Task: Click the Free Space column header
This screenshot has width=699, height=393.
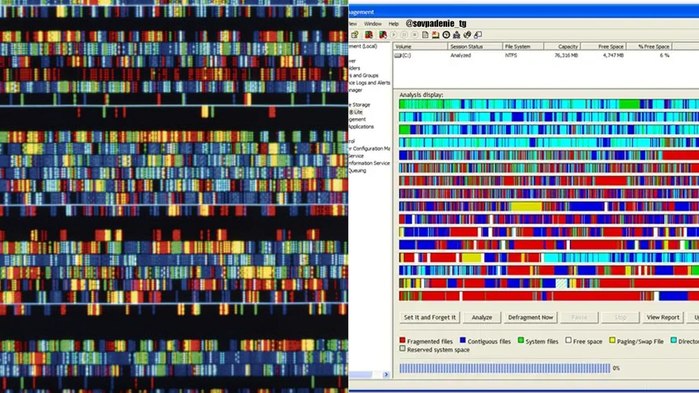Action: pos(604,46)
